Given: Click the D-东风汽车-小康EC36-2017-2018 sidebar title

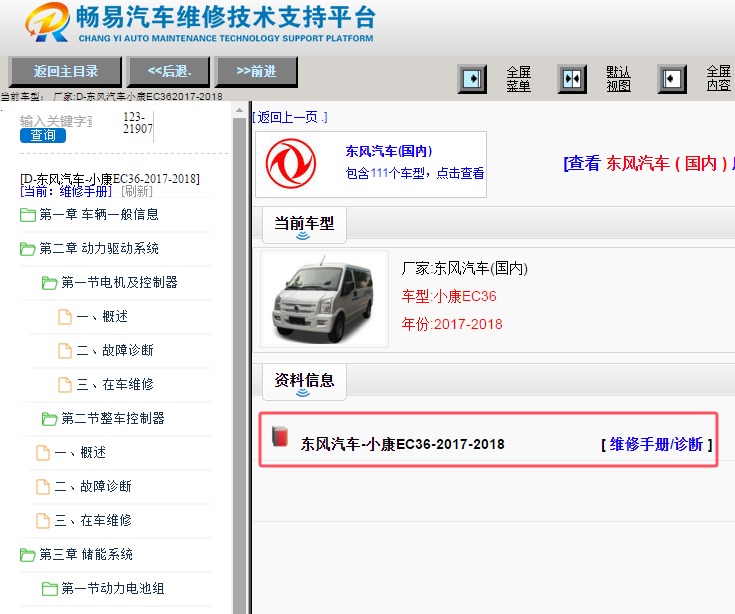Looking at the screenshot, I should click(x=110, y=179).
